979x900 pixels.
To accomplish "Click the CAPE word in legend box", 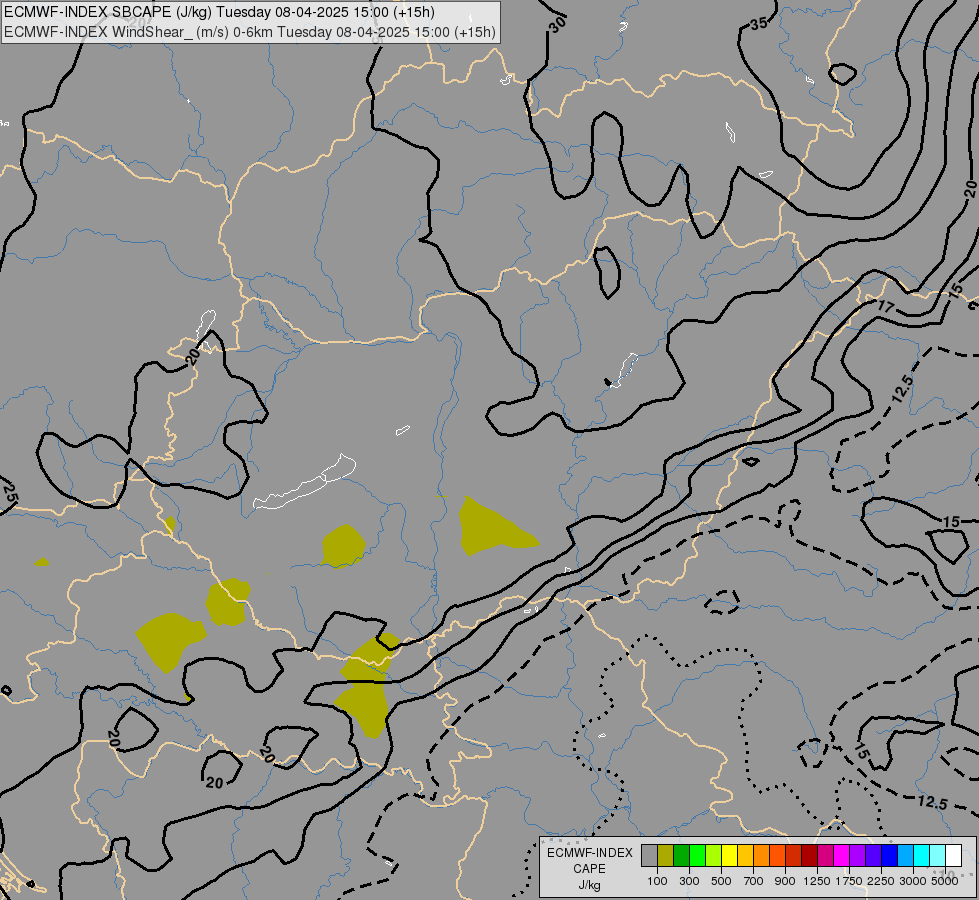I will pyautogui.click(x=589, y=869).
